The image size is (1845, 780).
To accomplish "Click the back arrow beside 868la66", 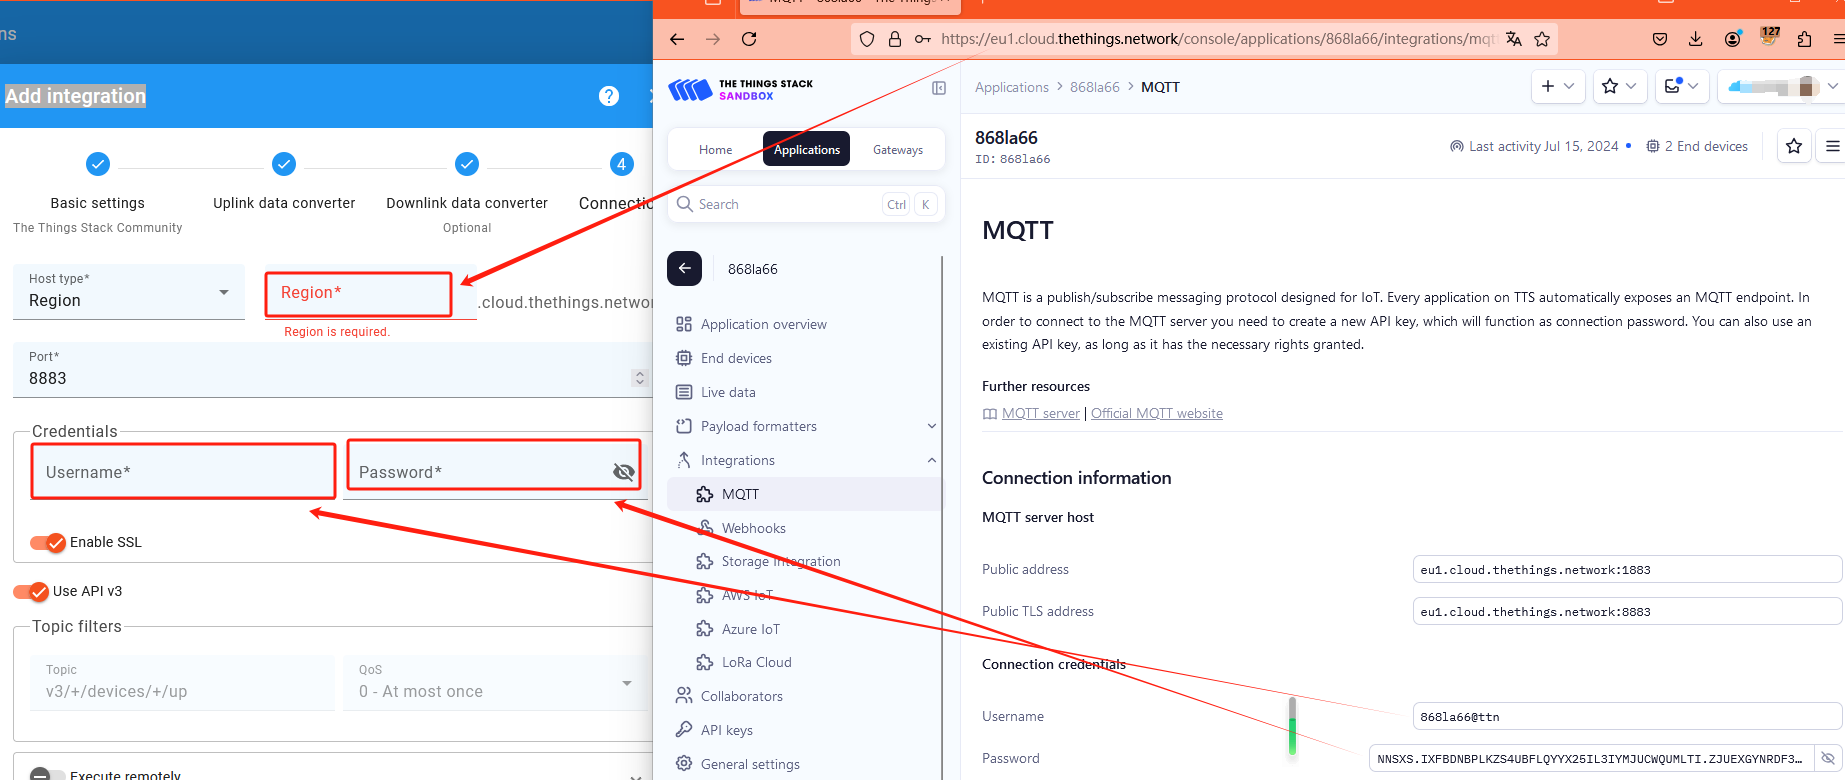I will 685,268.
